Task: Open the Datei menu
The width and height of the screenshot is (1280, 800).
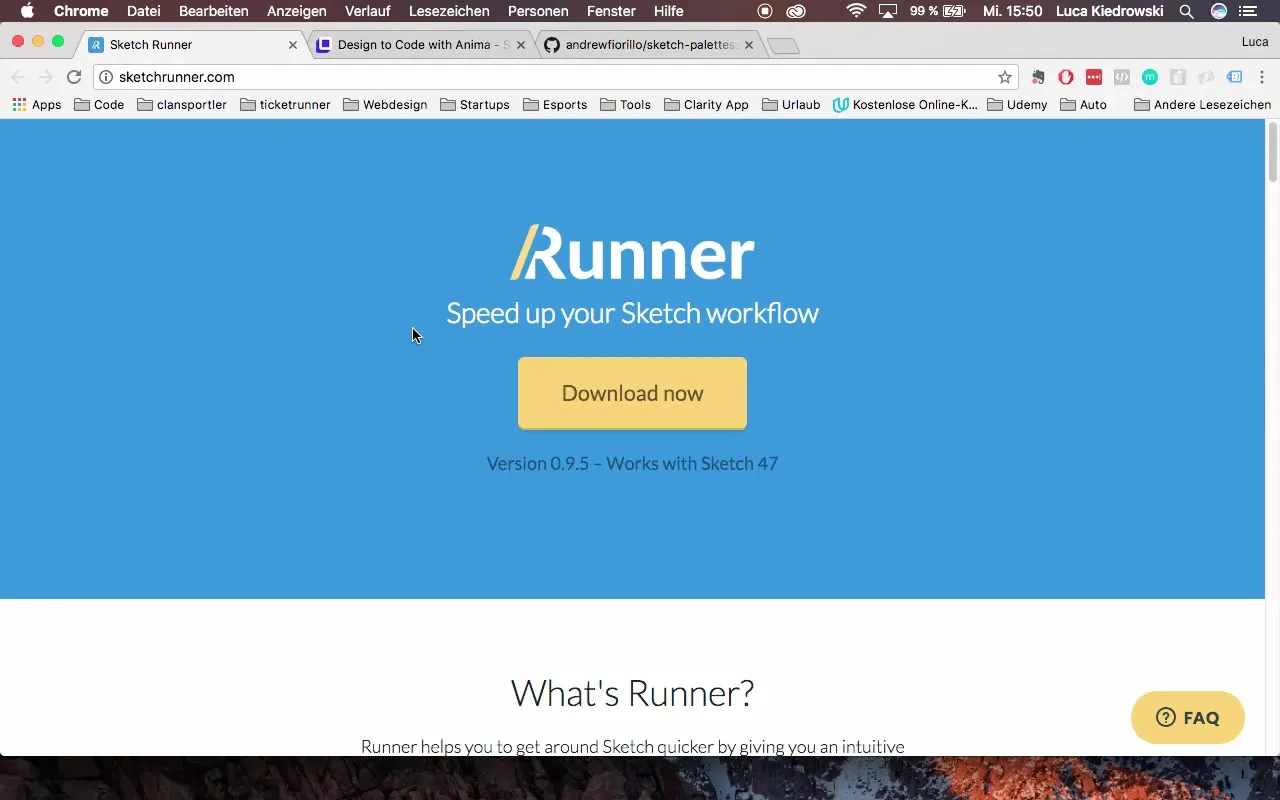Action: click(x=144, y=11)
